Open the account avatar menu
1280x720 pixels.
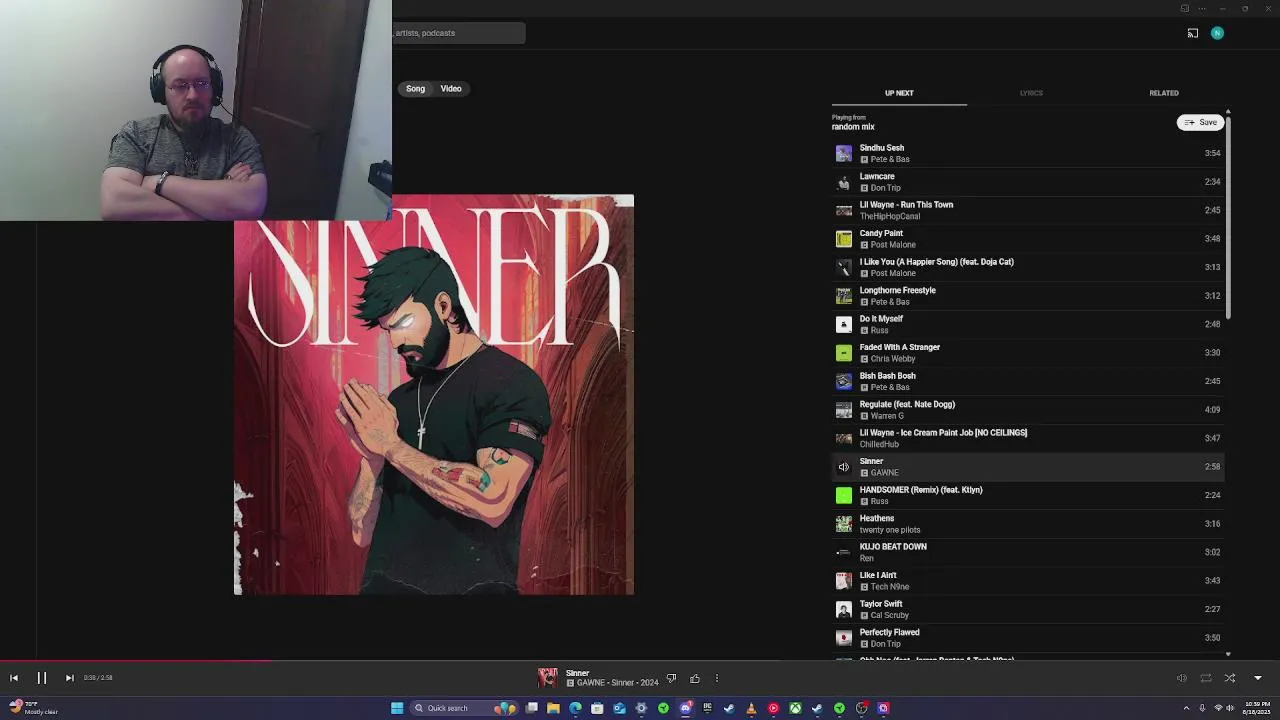(x=1217, y=33)
